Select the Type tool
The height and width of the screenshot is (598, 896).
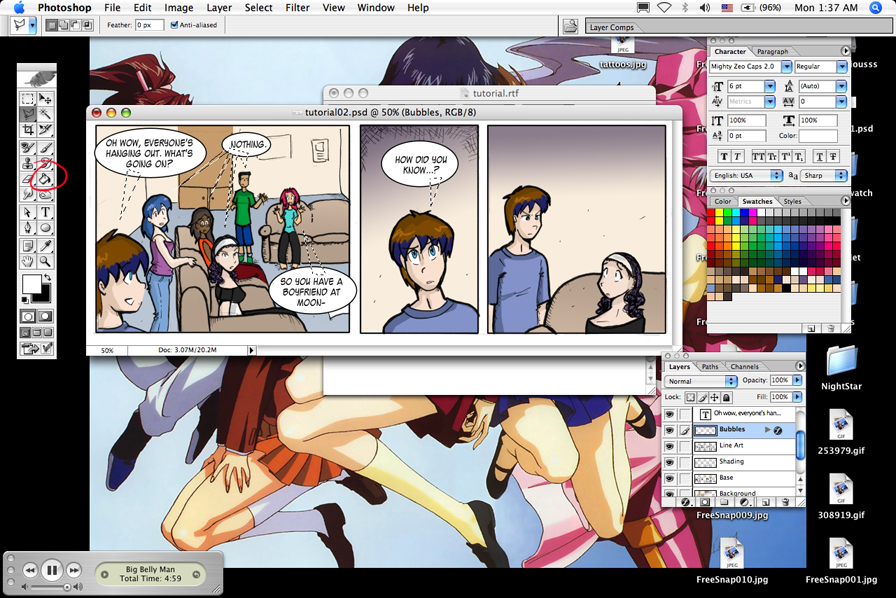click(45, 213)
